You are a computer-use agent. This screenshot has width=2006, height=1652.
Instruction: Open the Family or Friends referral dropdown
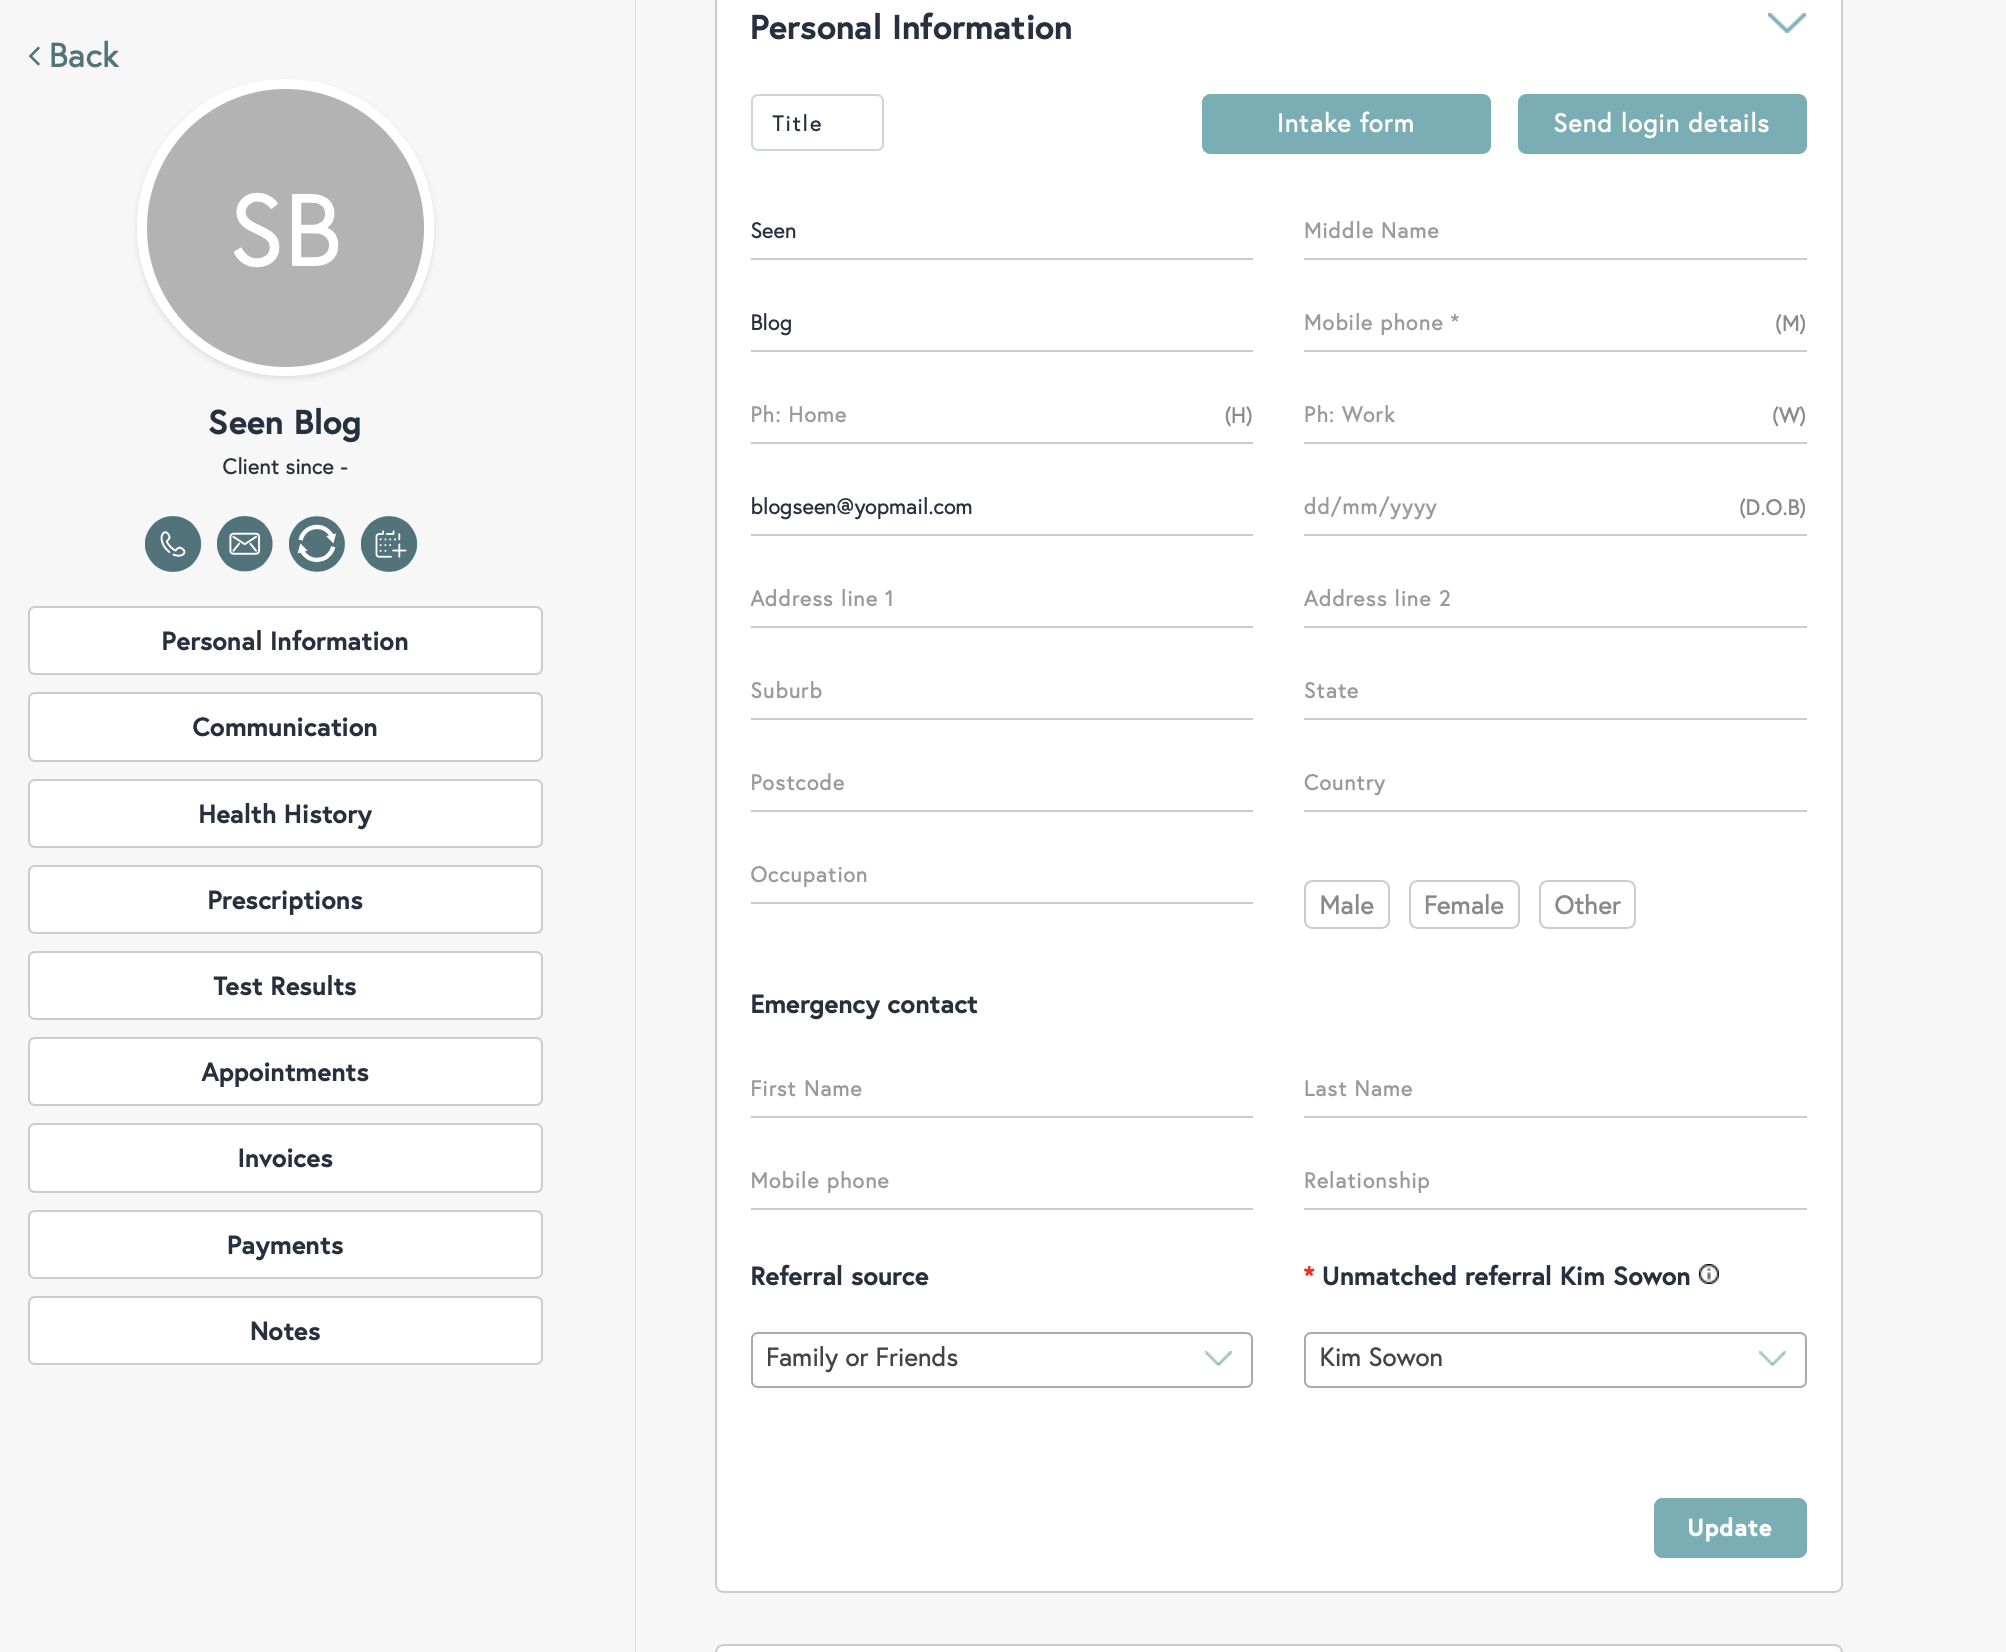point(1001,1359)
